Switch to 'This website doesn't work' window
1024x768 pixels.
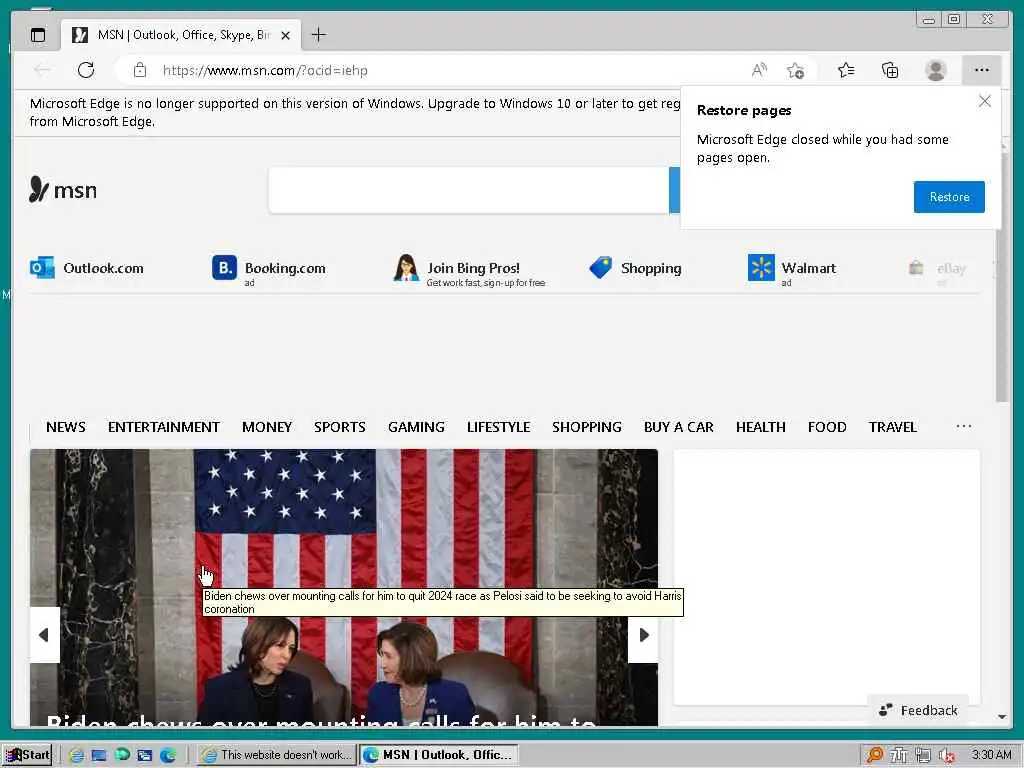276,755
